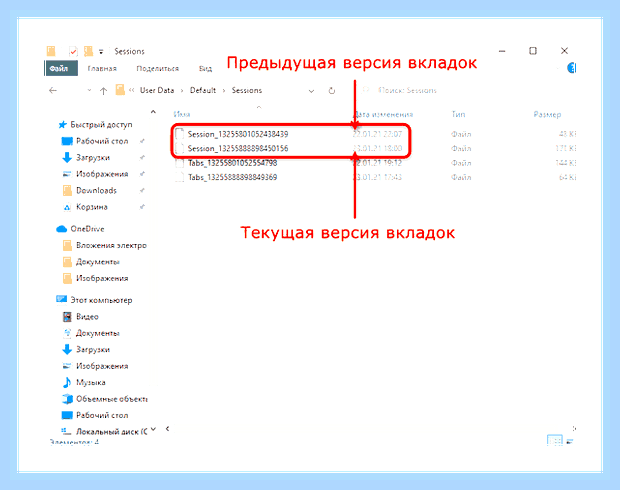This screenshot has width=620, height=490.
Task: Open Документы folder under OneDrive
Action: pos(98,262)
